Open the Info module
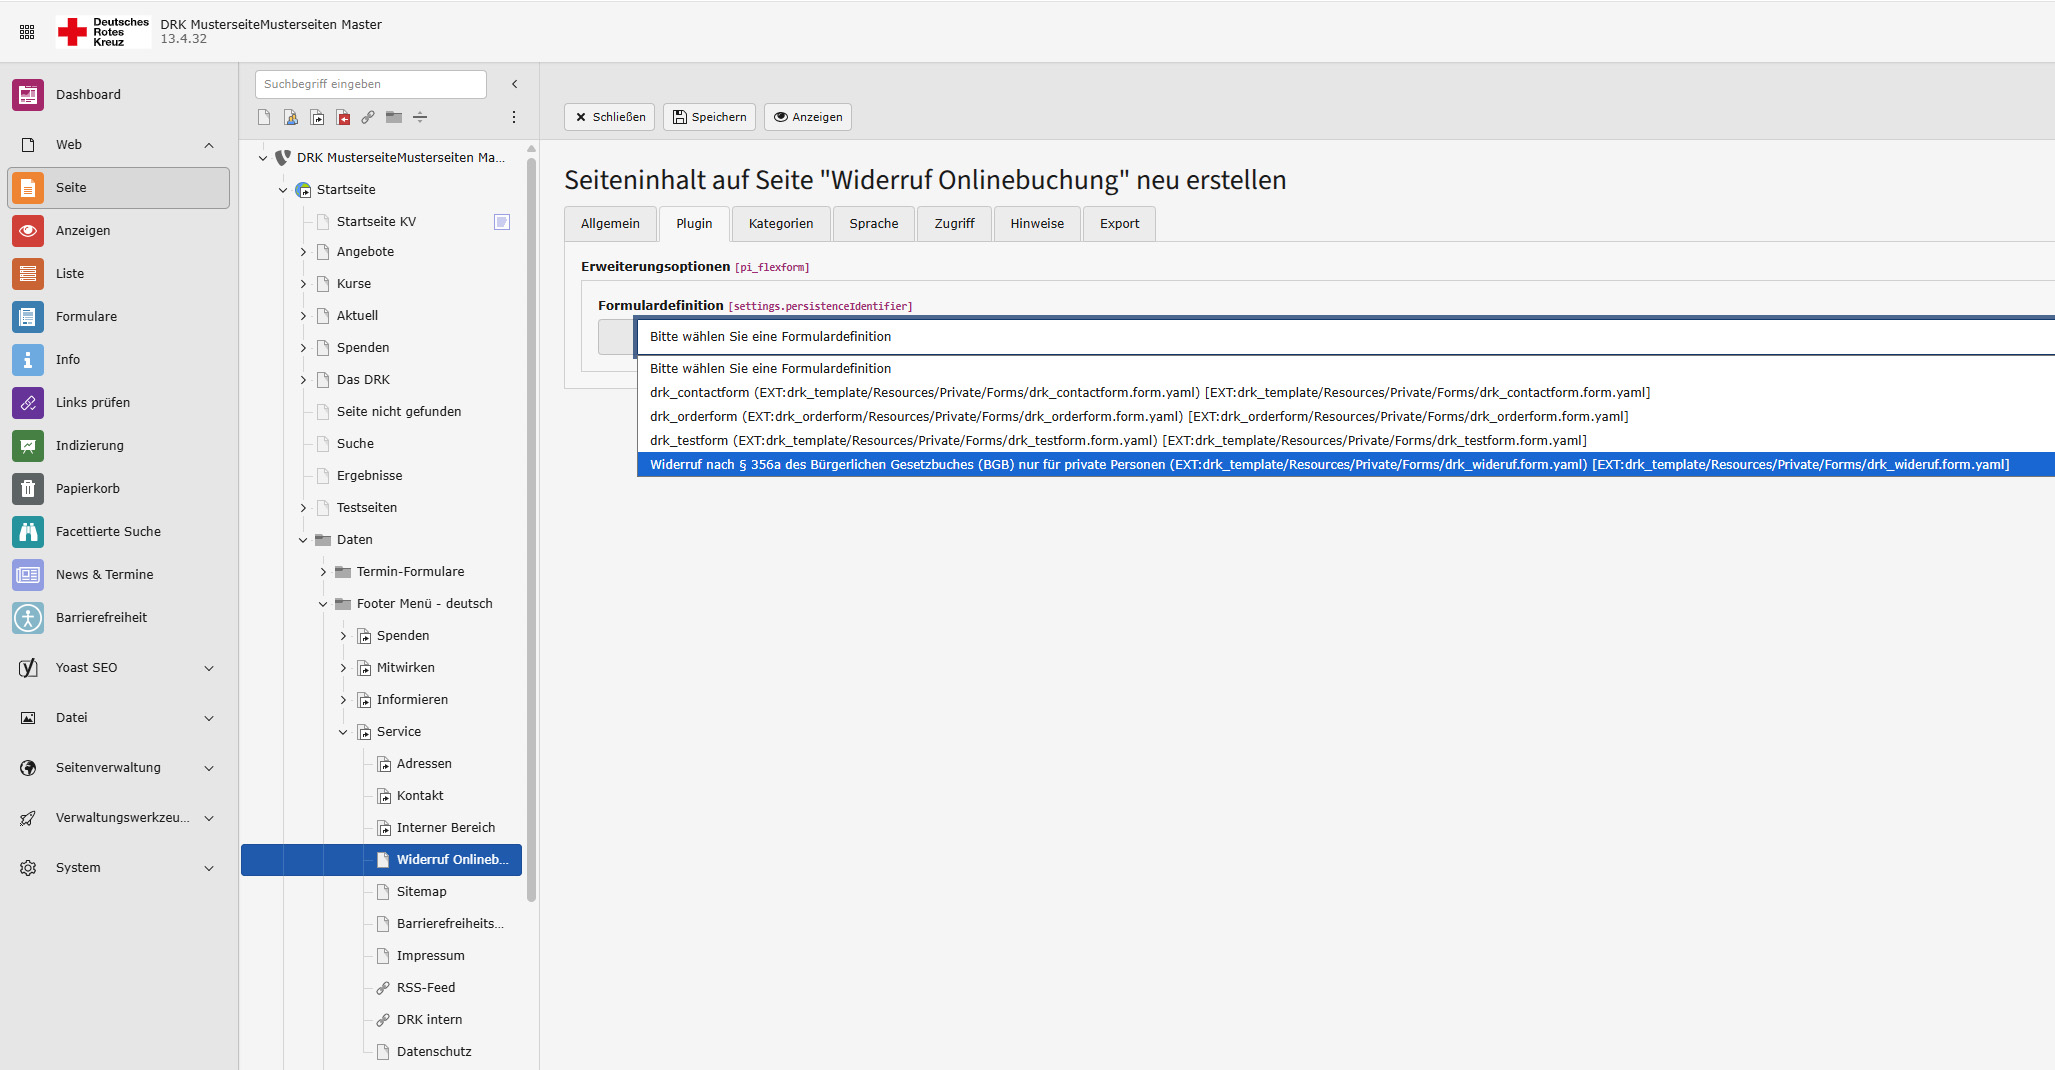Image resolution: width=2055 pixels, height=1070 pixels. pos(119,360)
